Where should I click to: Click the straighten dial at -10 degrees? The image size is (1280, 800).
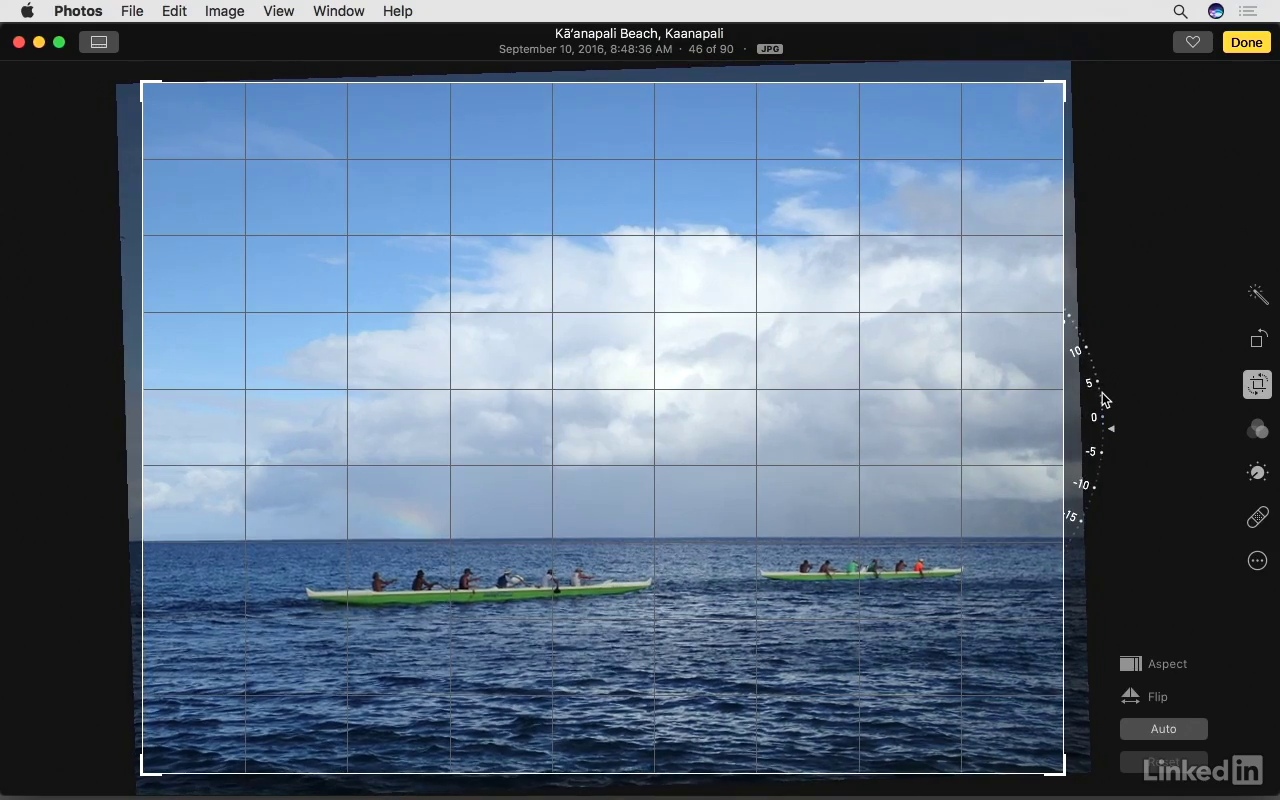point(1081,485)
